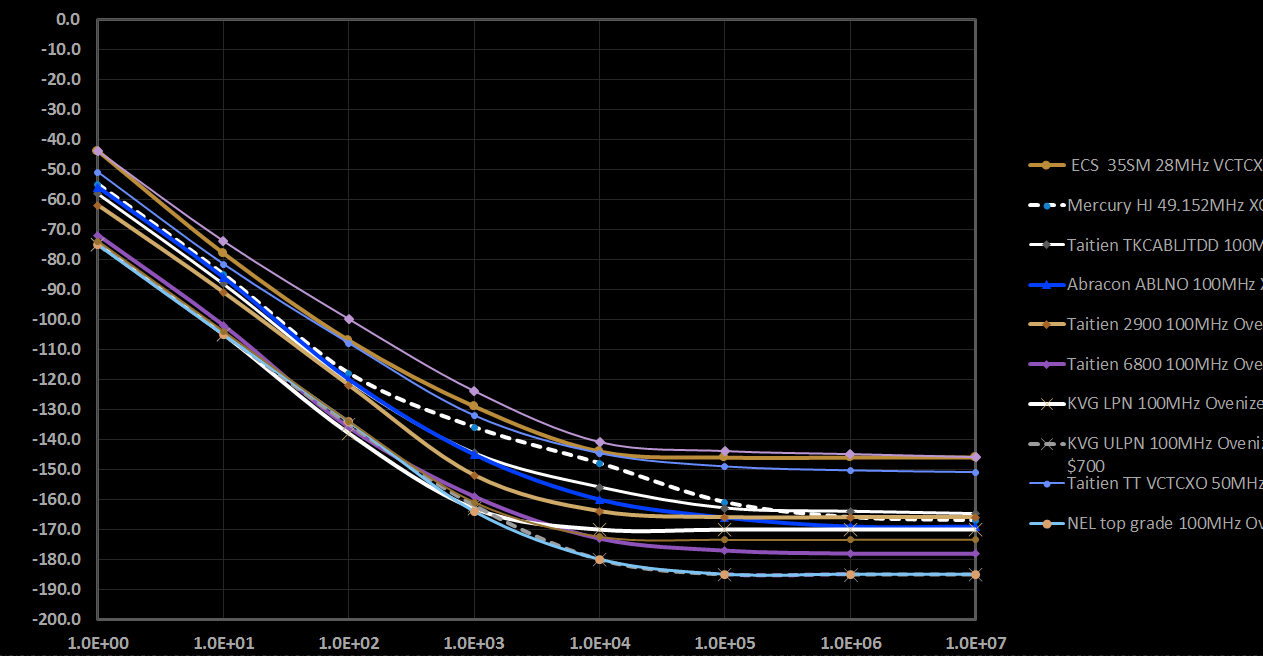
Task: Click the -100.0 y-axis label
Action: tap(59, 319)
